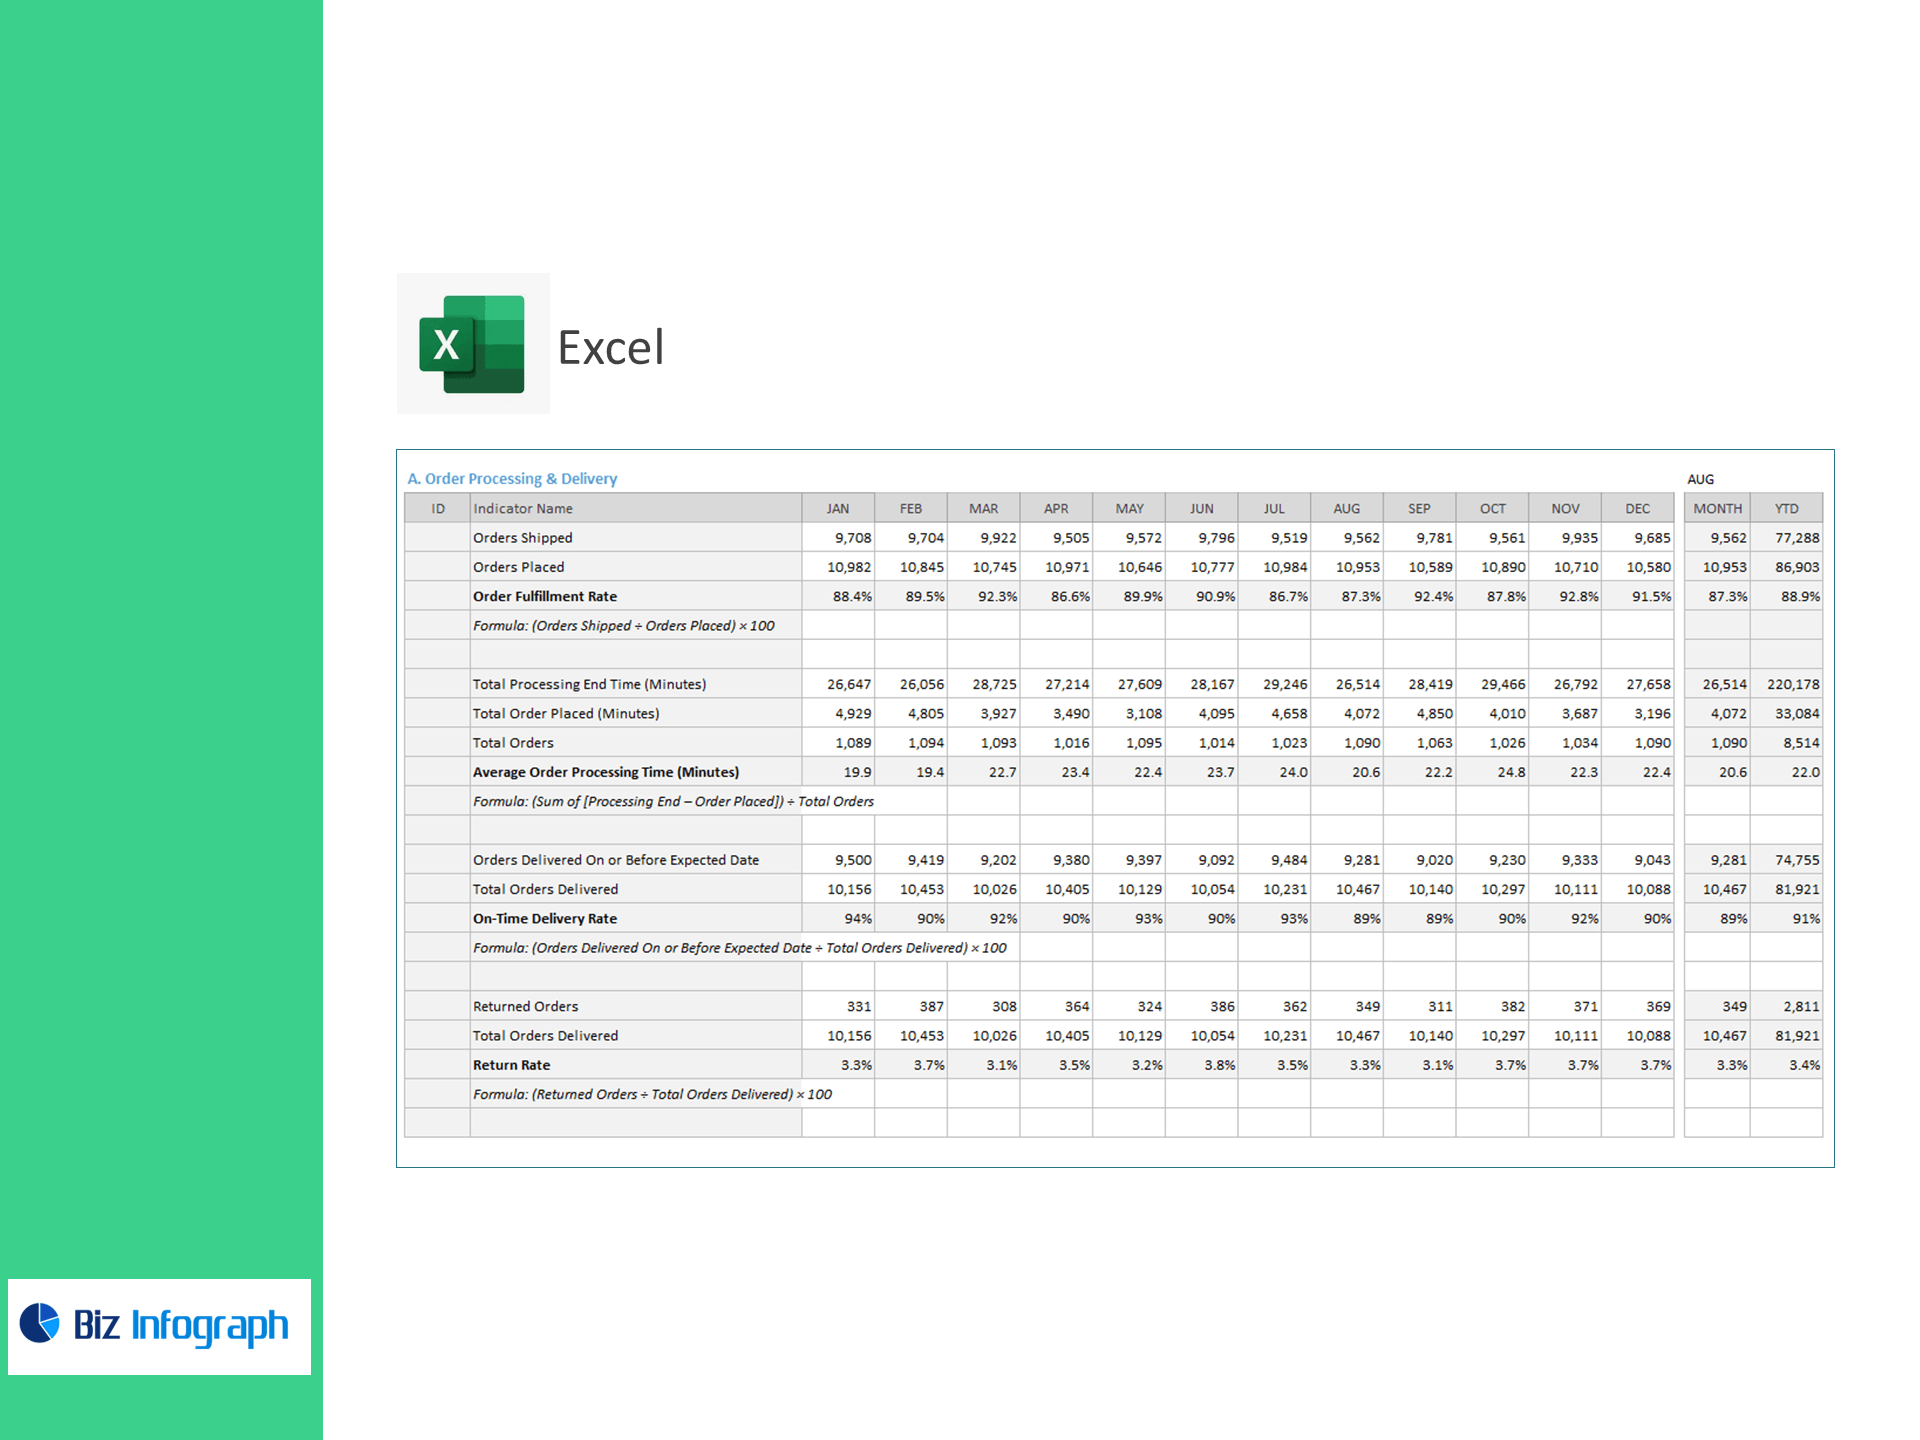This screenshot has width=1920, height=1440.
Task: Select the Indicator Name header cell
Action: click(523, 509)
